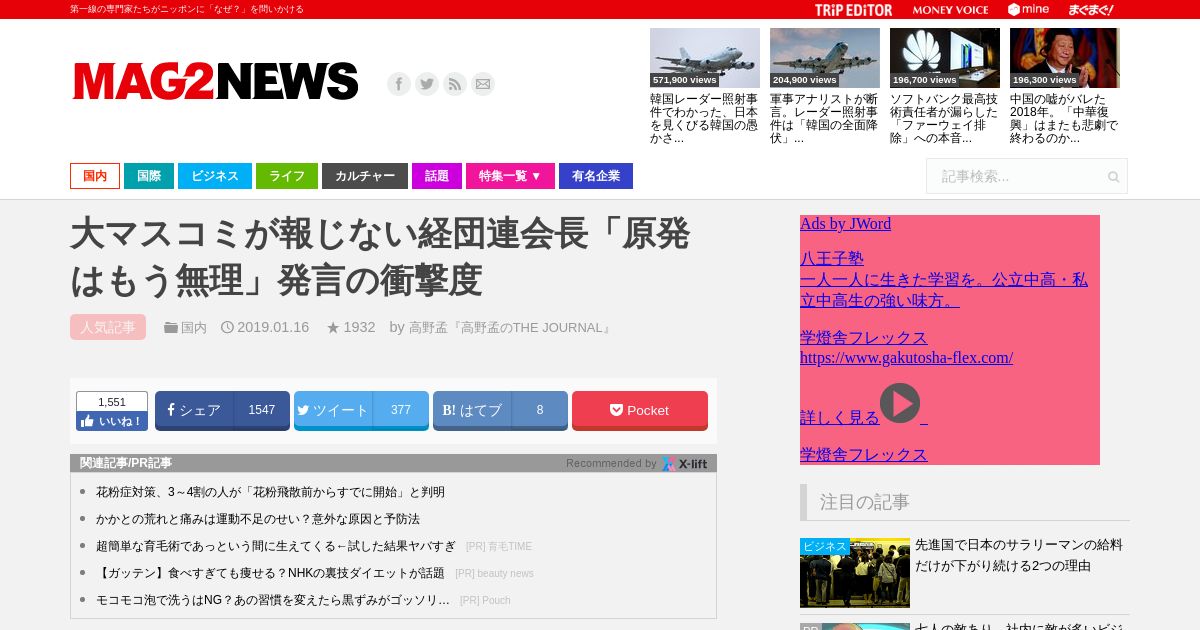Open the 国内 category link under the title
Screen dimensions: 1200x630
point(194,327)
